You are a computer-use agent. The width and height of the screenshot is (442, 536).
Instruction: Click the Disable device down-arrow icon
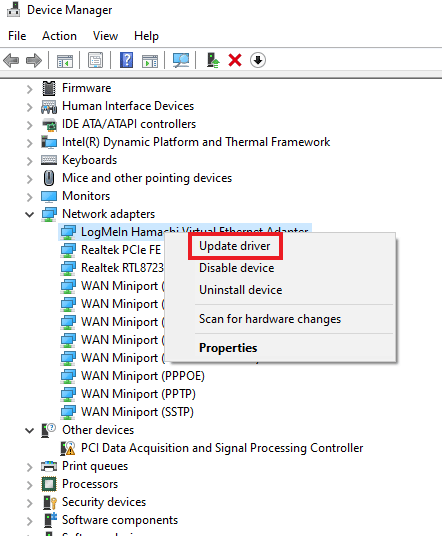[258, 61]
